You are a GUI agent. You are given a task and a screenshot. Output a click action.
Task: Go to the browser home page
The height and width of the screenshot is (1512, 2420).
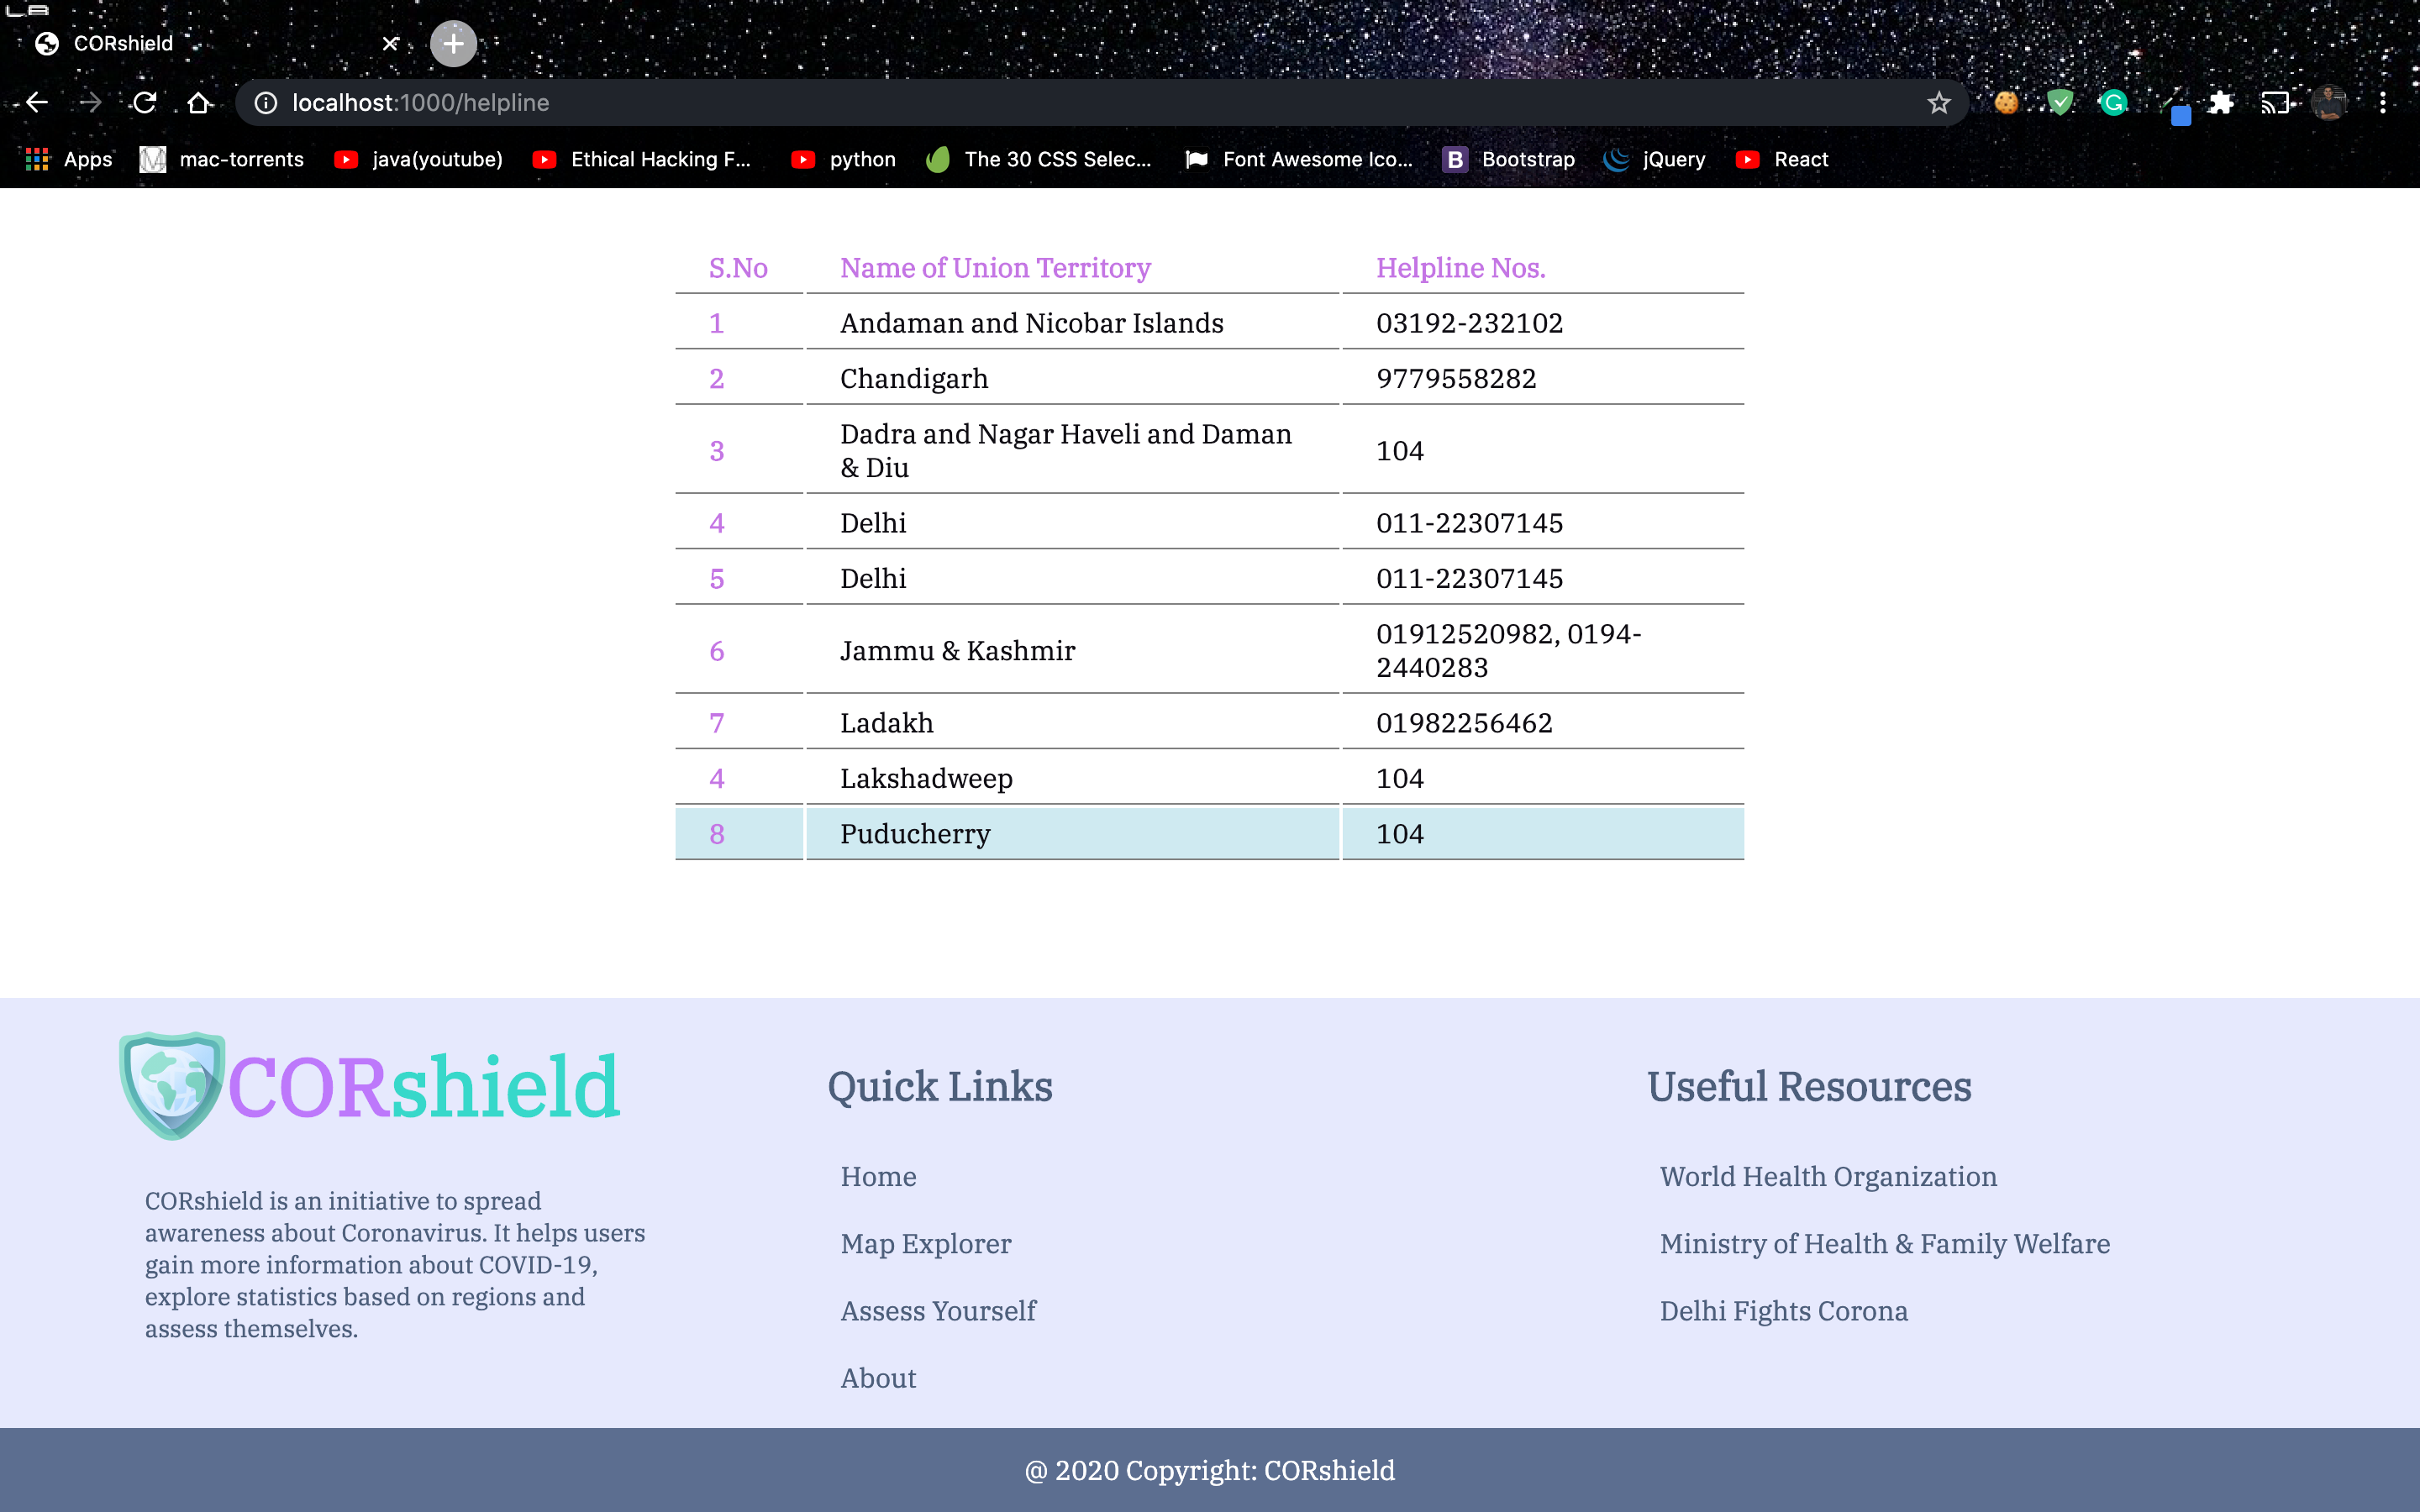coord(199,103)
